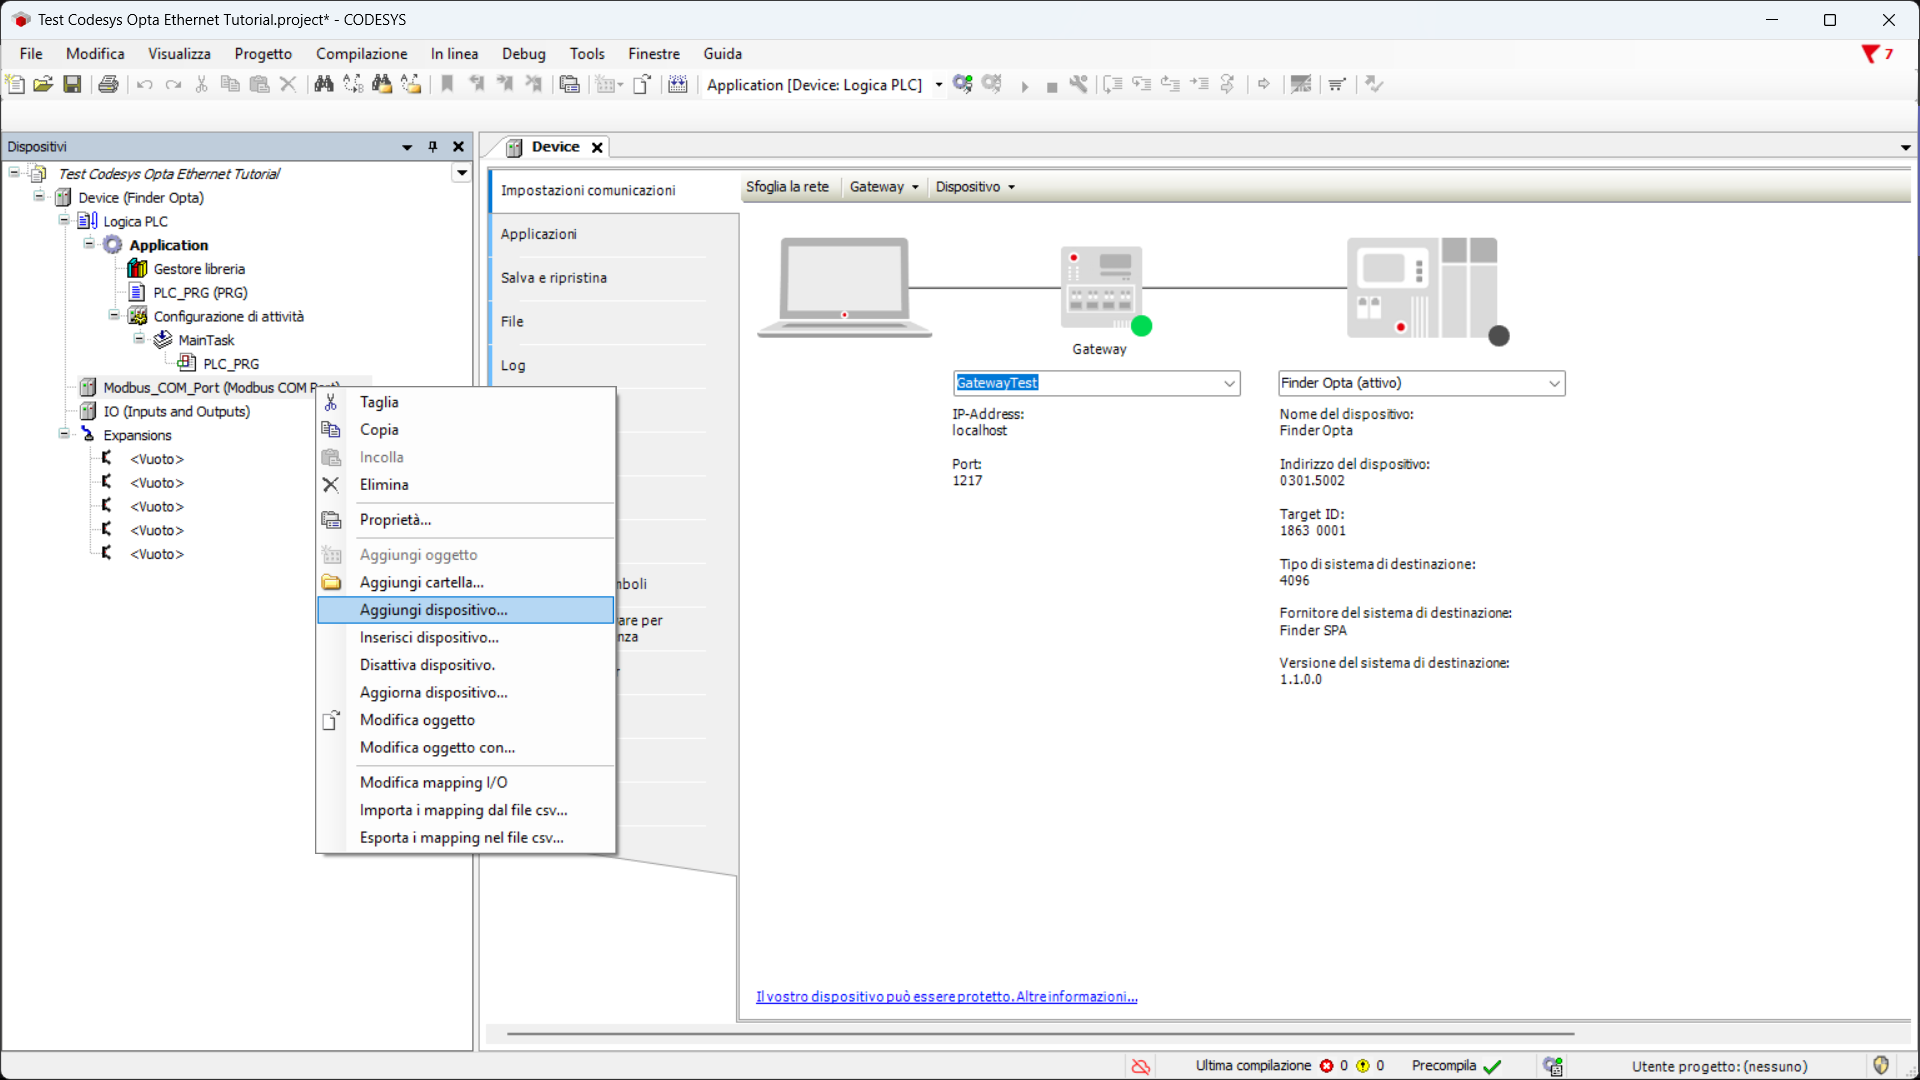Collapse the Application tree node
1920x1080 pixels.
pyautogui.click(x=89, y=244)
